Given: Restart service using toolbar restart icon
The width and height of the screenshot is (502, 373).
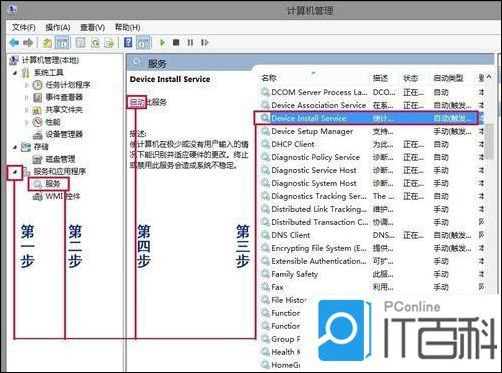Looking at the screenshot, I should (x=205, y=43).
